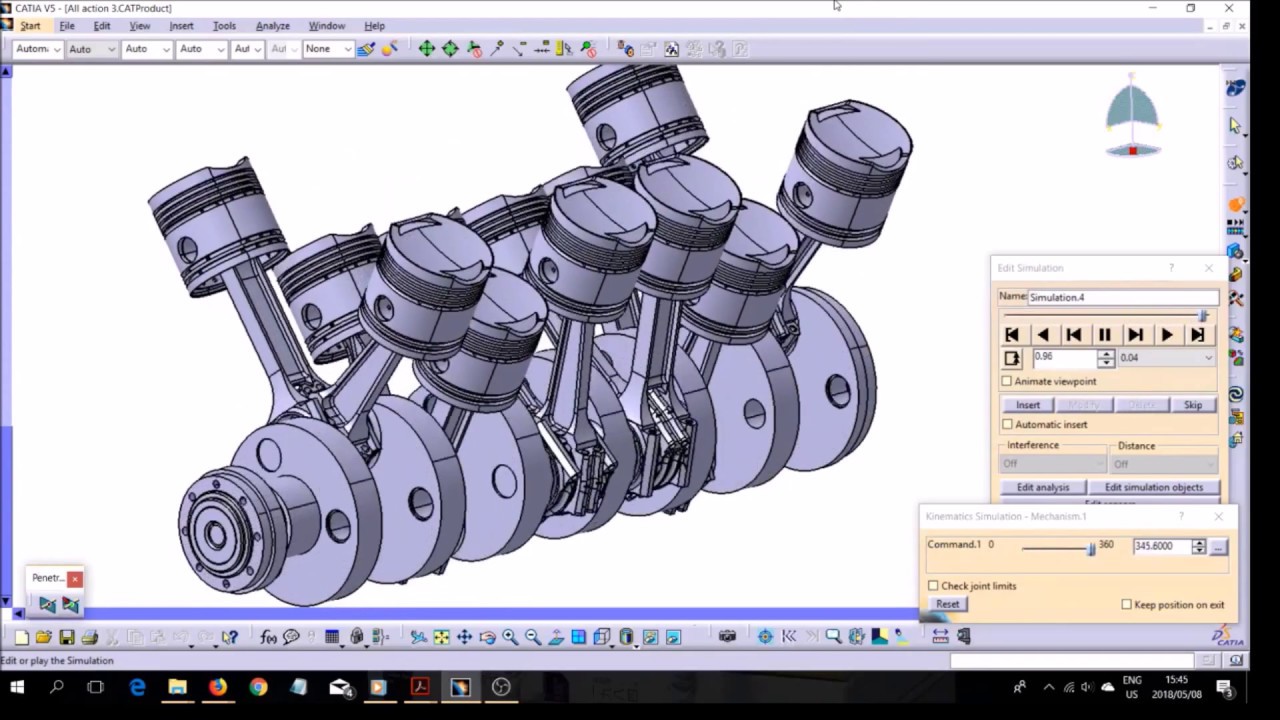Zoom in with the magnifier plus icon
This screenshot has height=720, width=1280.
point(510,637)
